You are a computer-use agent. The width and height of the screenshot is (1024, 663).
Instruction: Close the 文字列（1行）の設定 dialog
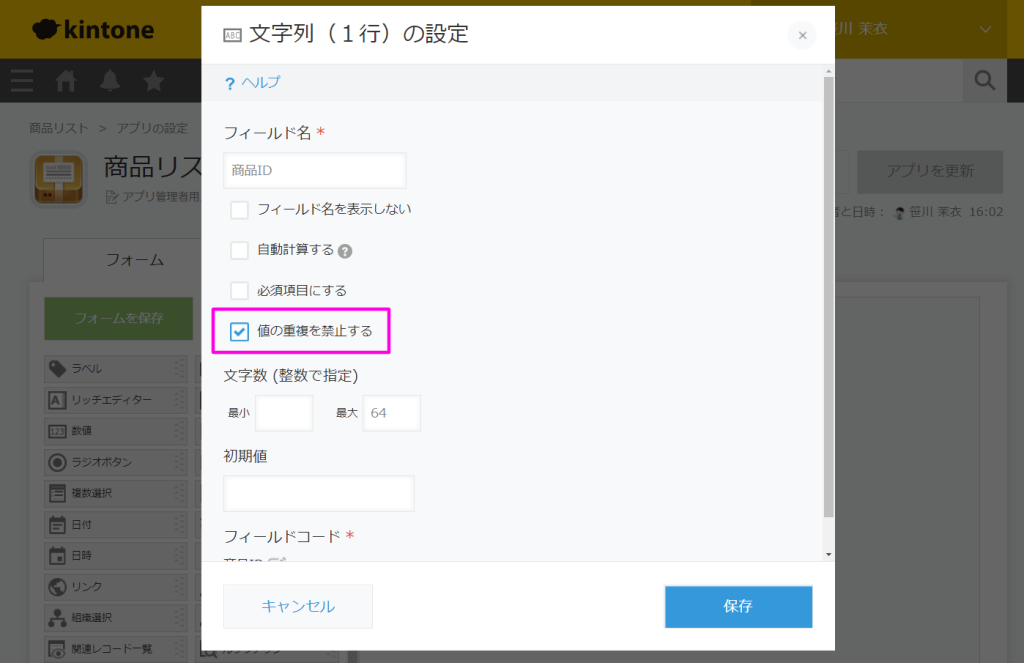tap(803, 35)
